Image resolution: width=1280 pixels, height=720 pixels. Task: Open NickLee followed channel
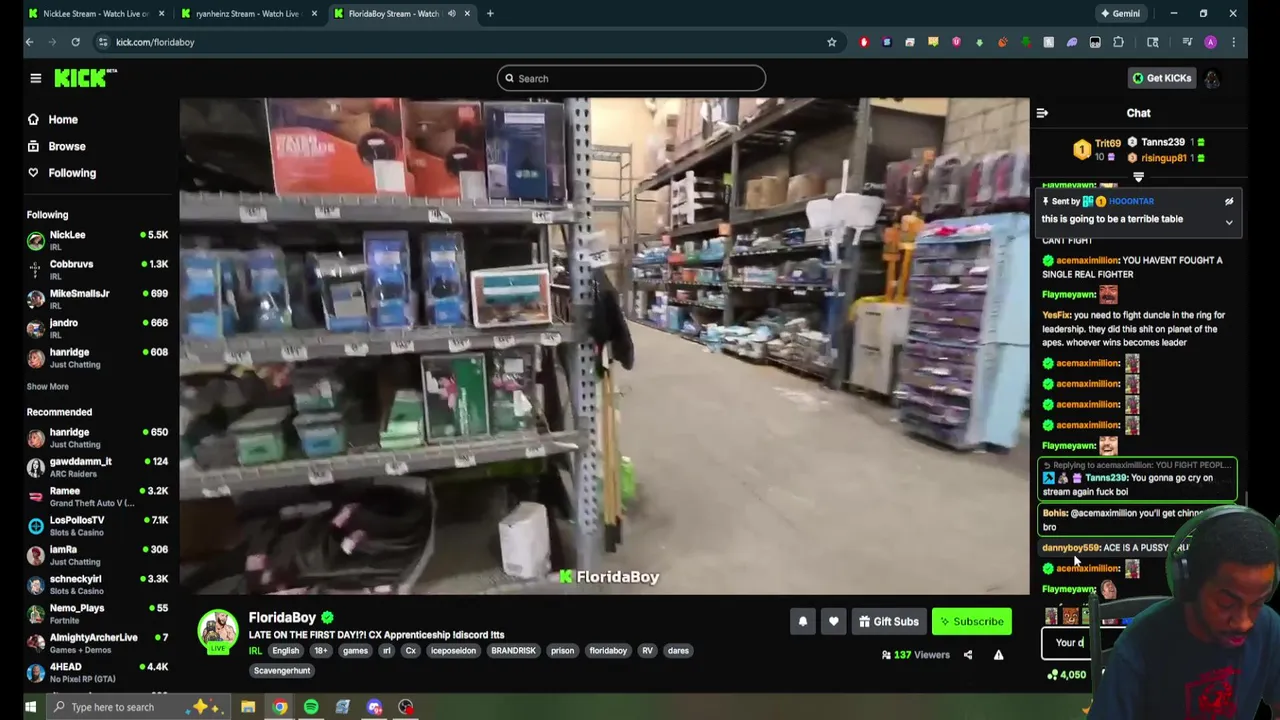pos(97,240)
